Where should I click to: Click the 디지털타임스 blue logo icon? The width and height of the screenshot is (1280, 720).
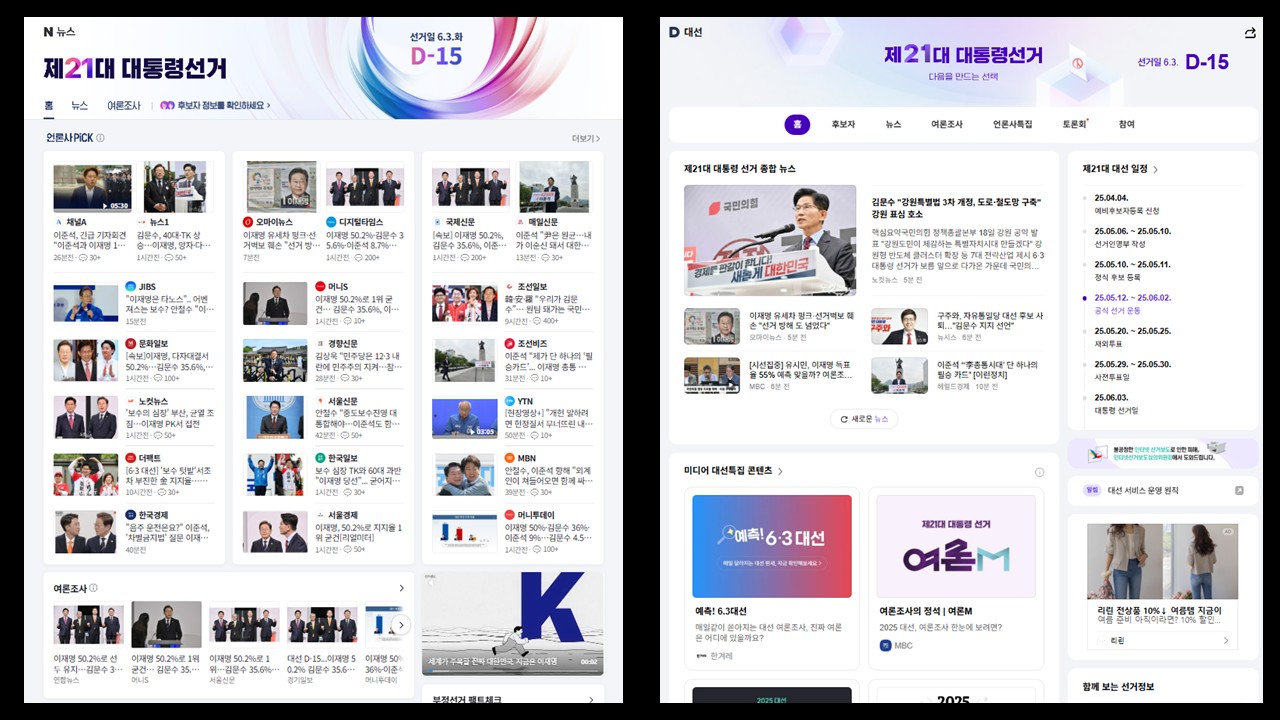(330, 222)
